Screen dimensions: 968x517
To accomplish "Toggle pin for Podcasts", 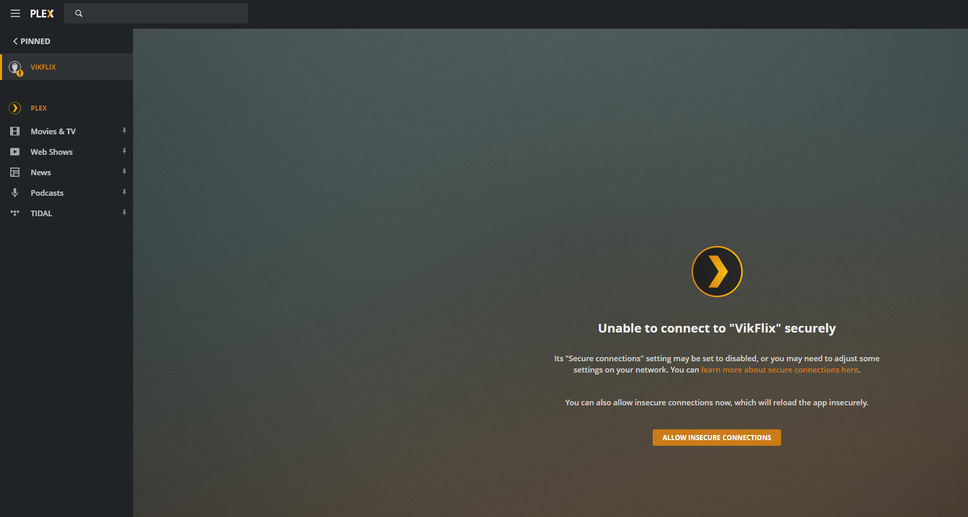I will (124, 192).
